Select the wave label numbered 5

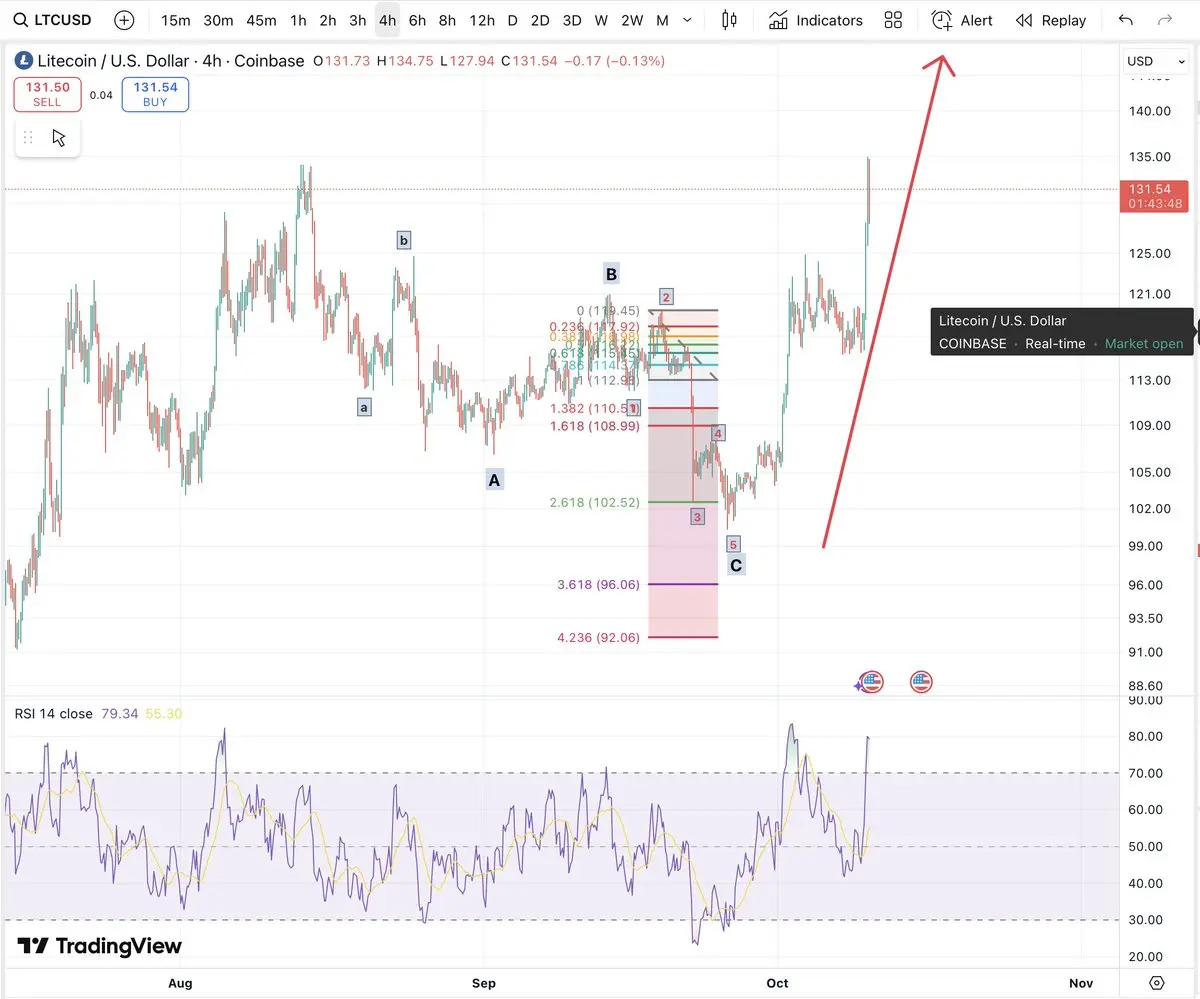pyautogui.click(x=733, y=544)
